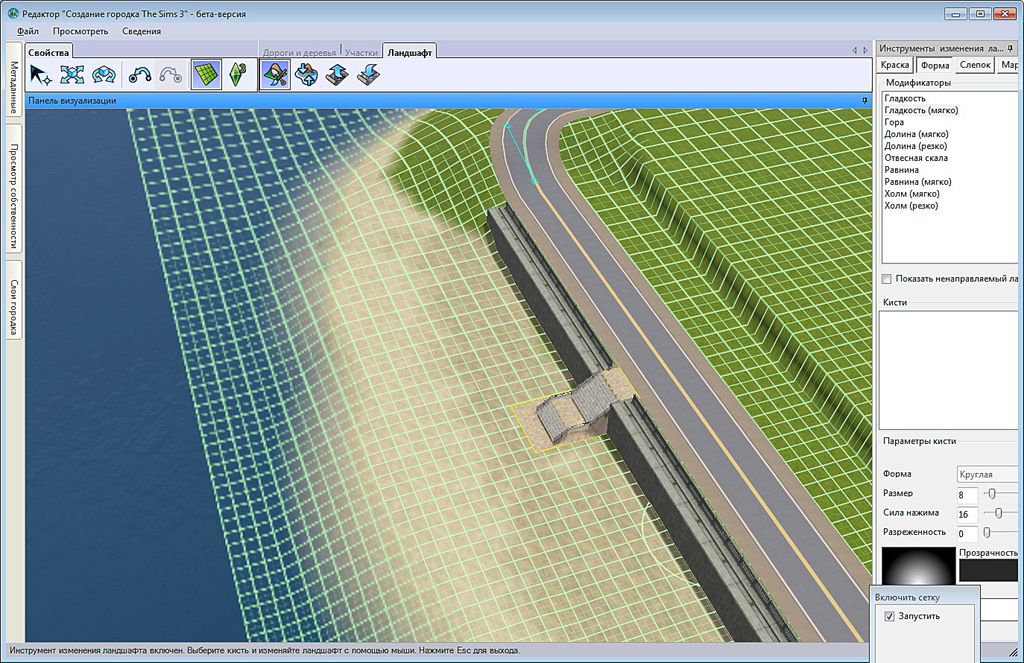1024x663 pixels.
Task: Click the green plumbob Sims 3 icon
Action: click(238, 74)
